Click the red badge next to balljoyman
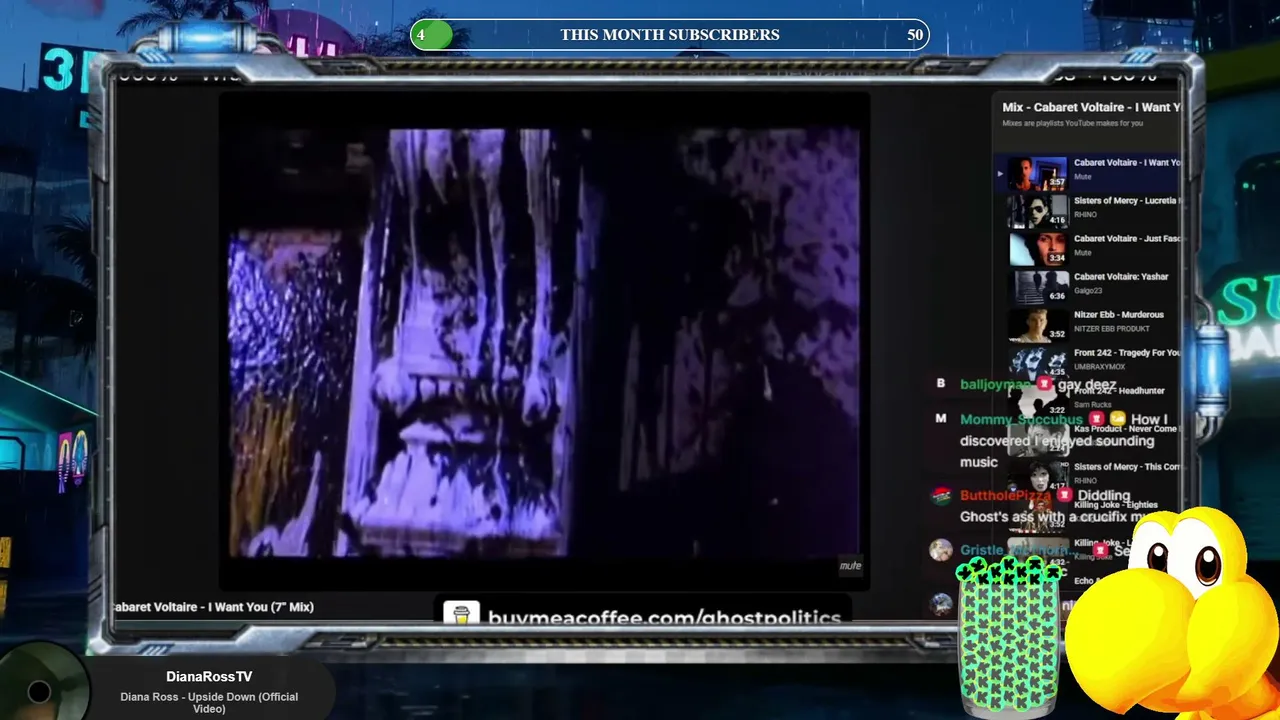The width and height of the screenshot is (1280, 720). [1044, 384]
